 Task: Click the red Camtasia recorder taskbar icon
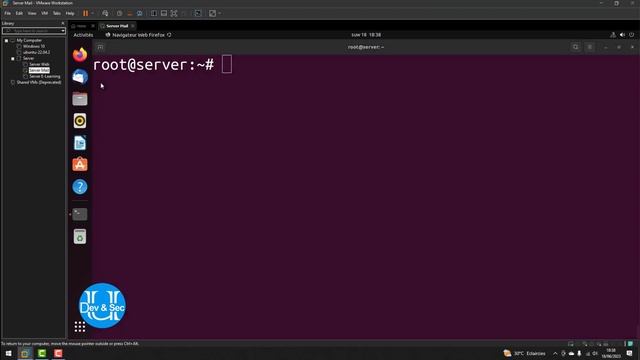[x=58, y=353]
